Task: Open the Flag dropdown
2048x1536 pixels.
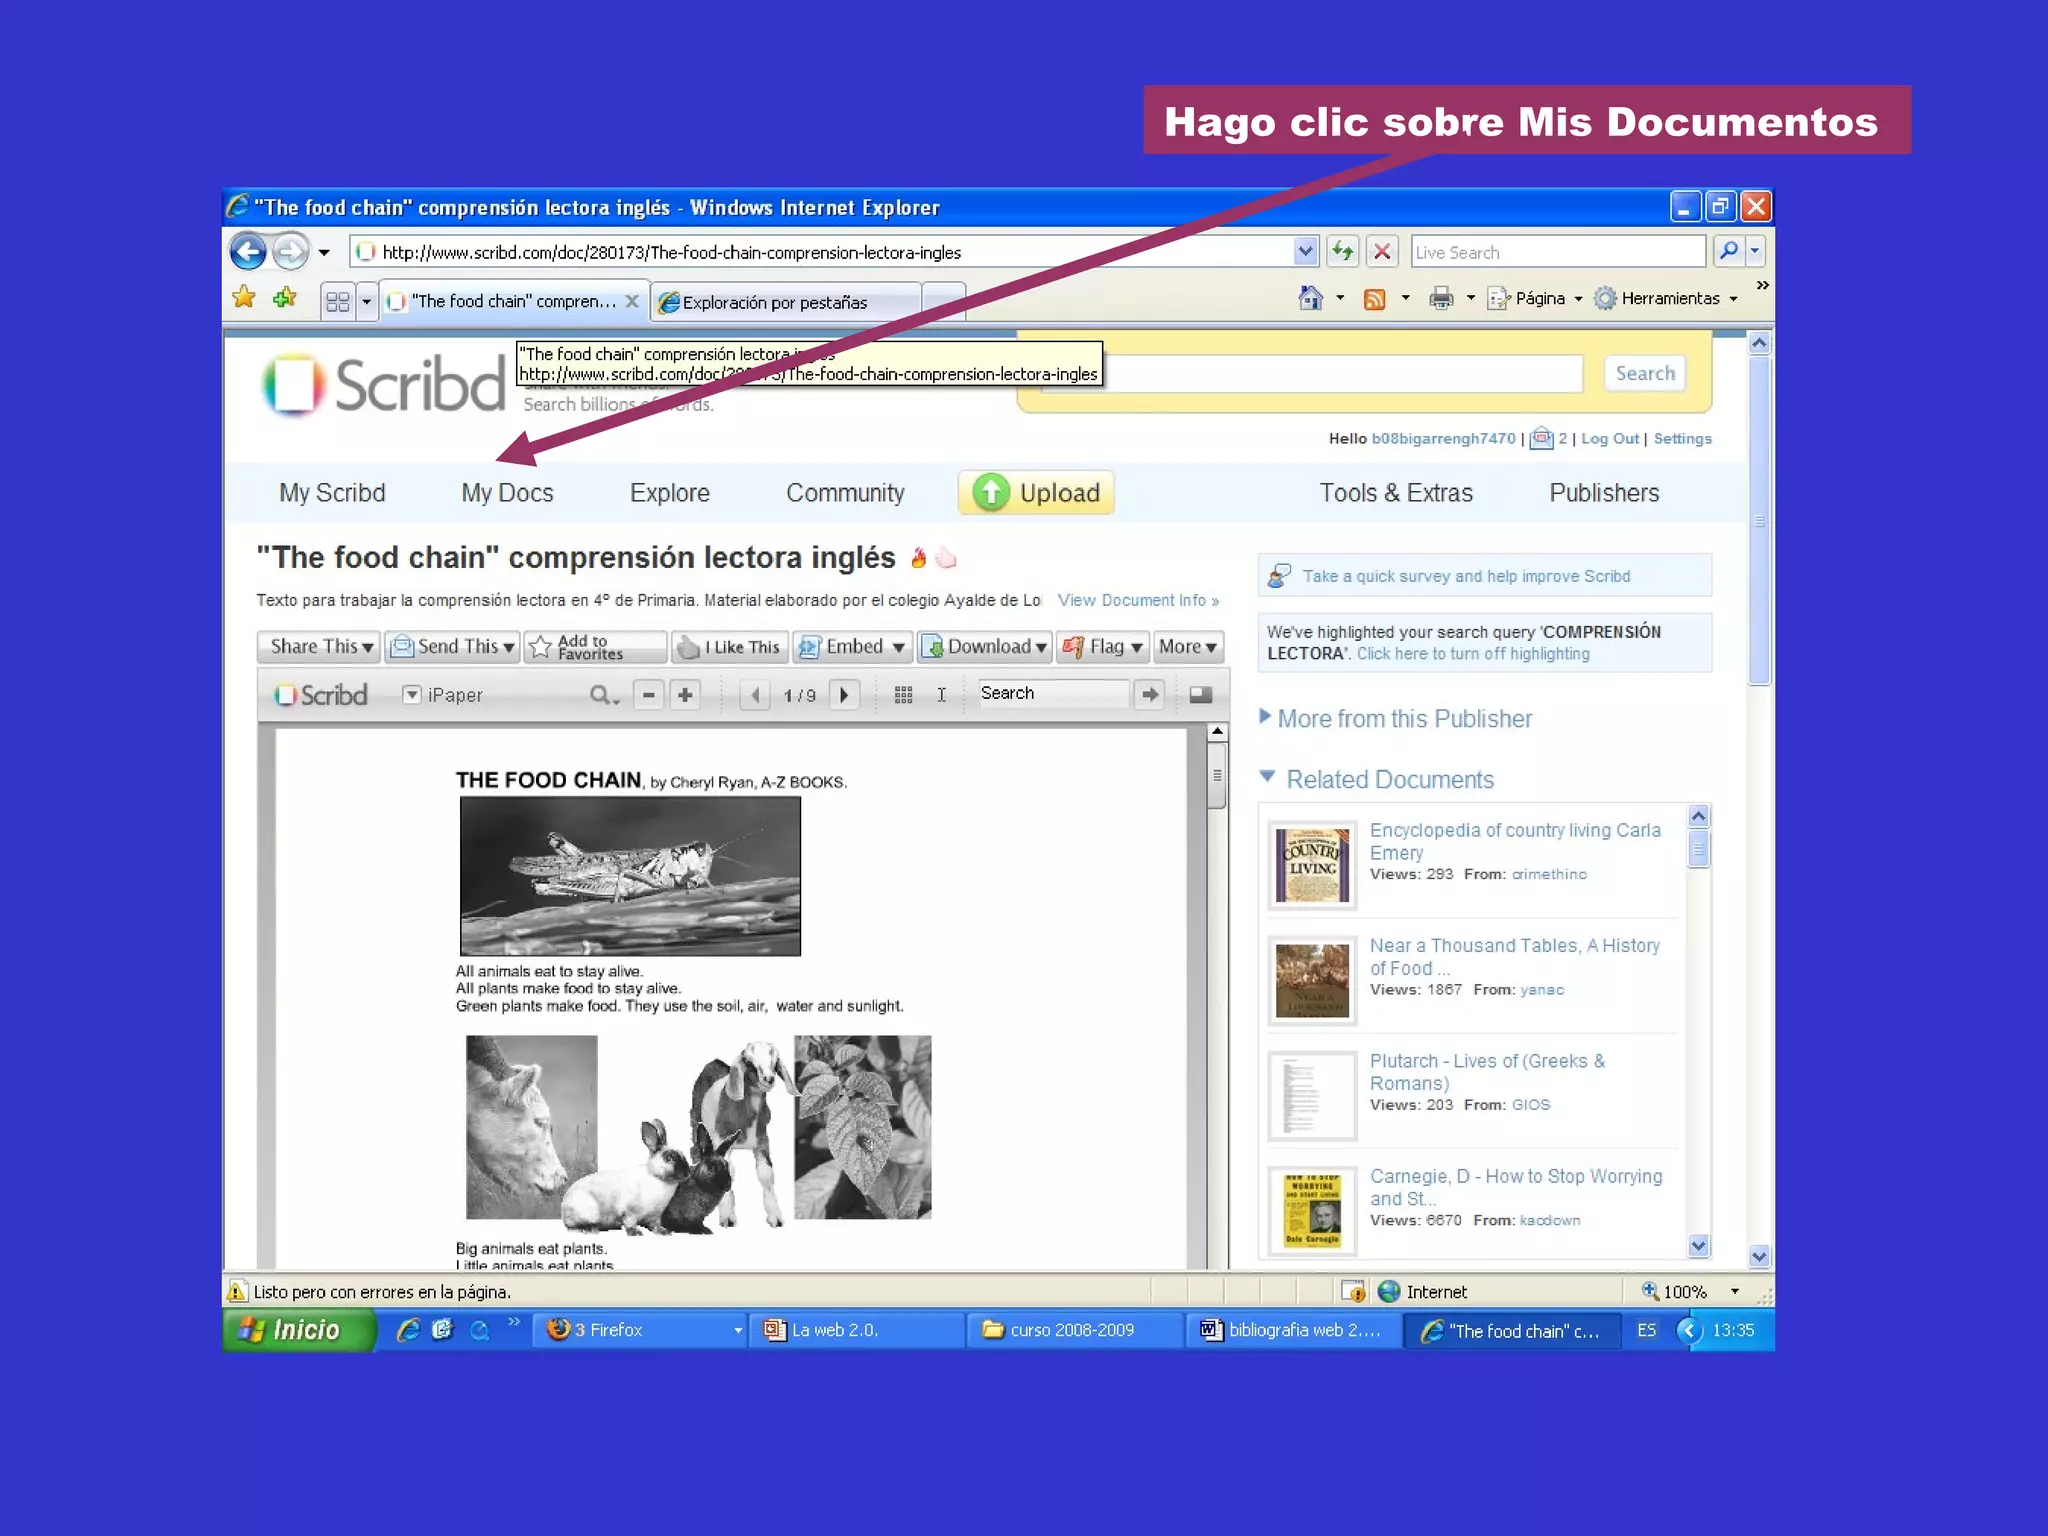Action: (x=1104, y=647)
